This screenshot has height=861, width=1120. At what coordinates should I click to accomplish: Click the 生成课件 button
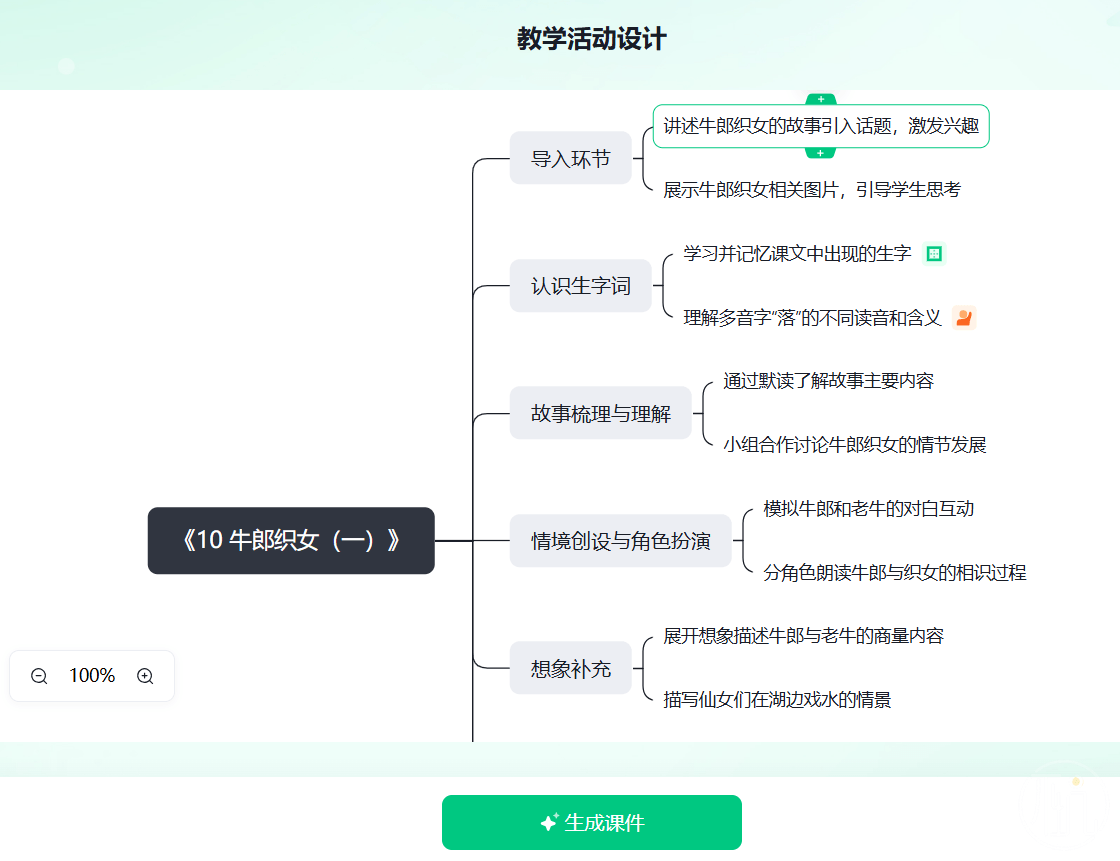point(591,822)
